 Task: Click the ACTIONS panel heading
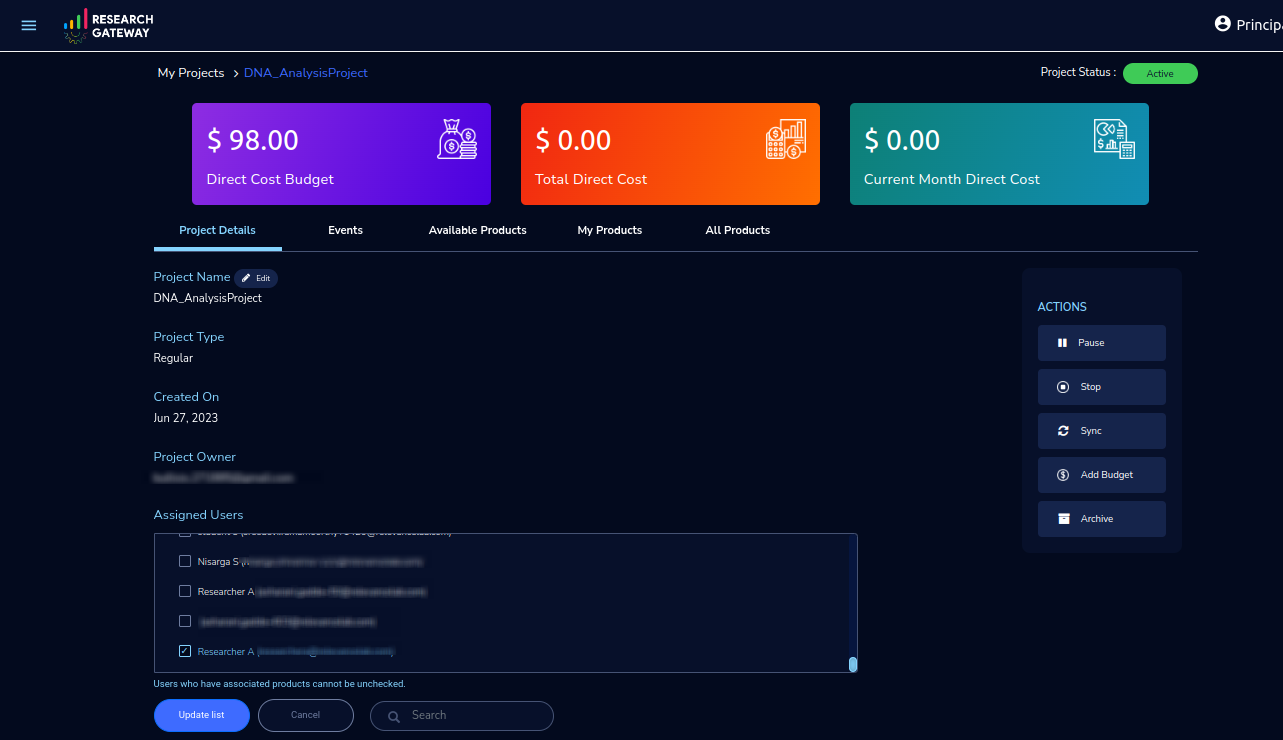pos(1062,307)
